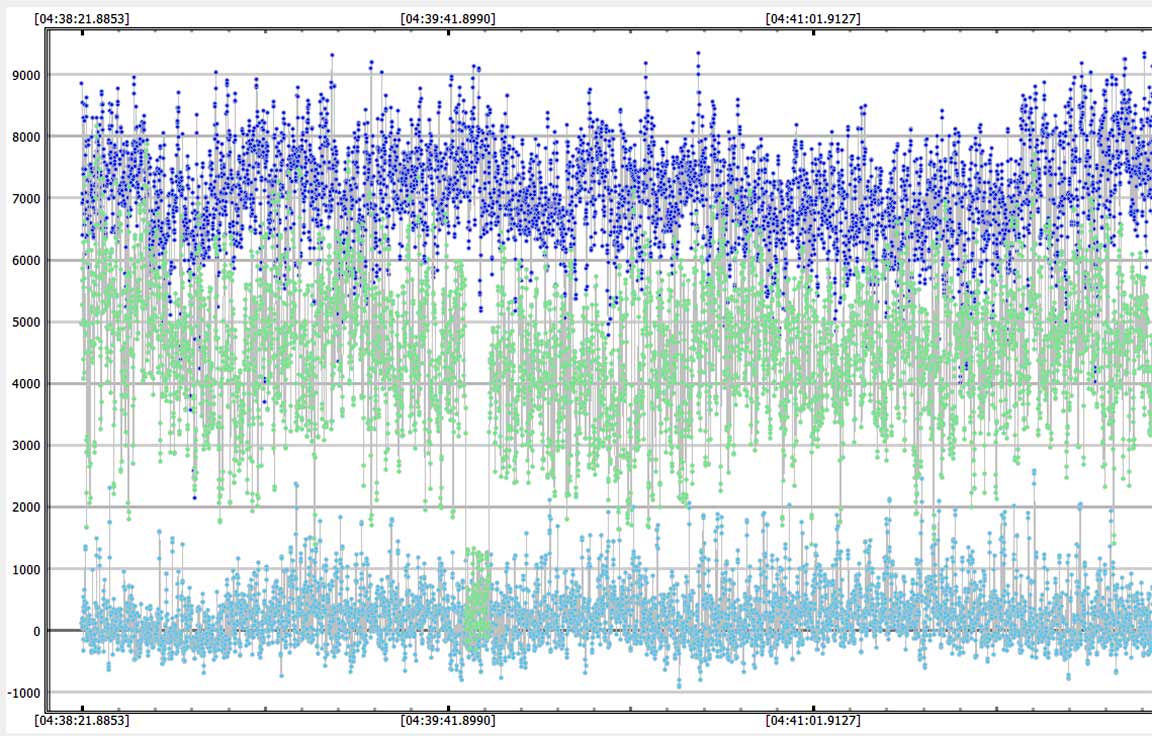Click the bottom timestamp label 04:38:21.8853

(82, 721)
